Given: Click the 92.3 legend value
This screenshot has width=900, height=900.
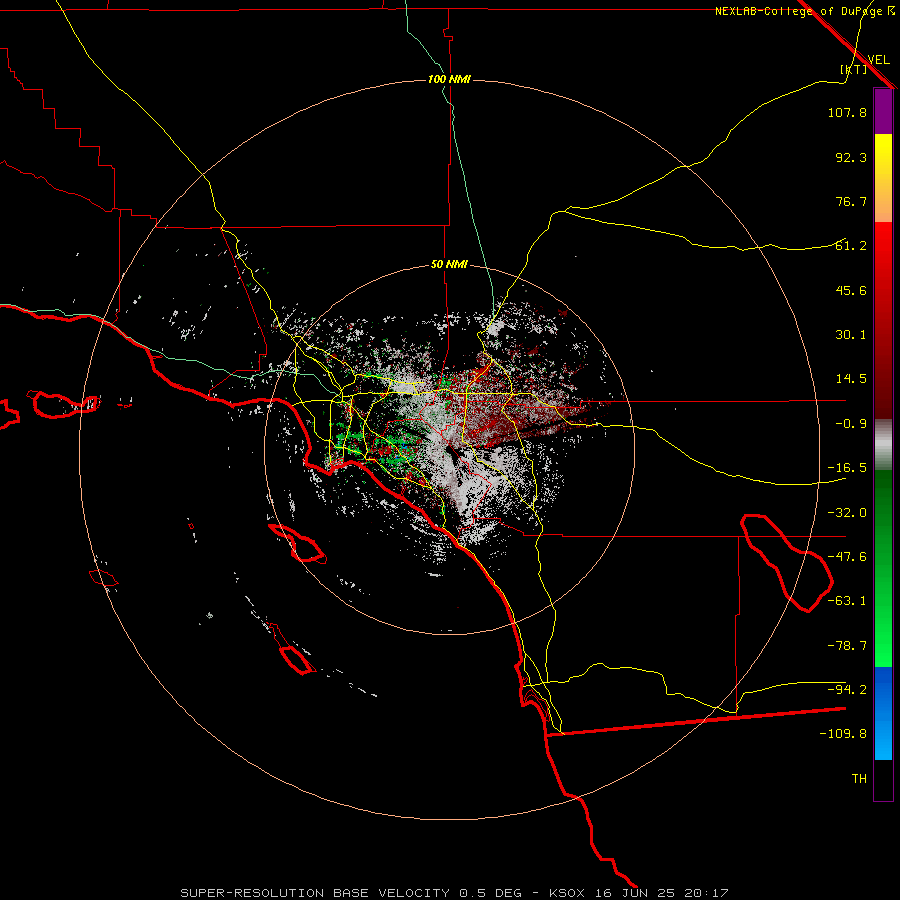Looking at the screenshot, I should click(851, 157).
